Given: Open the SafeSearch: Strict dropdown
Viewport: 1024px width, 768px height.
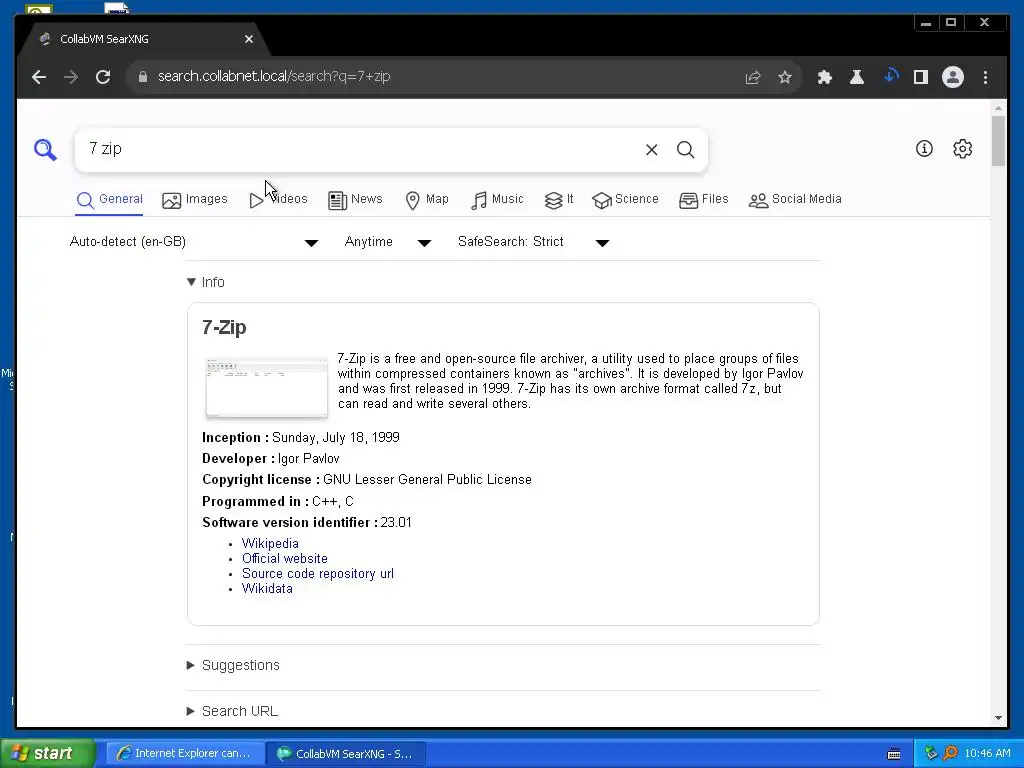Looking at the screenshot, I should [x=534, y=242].
